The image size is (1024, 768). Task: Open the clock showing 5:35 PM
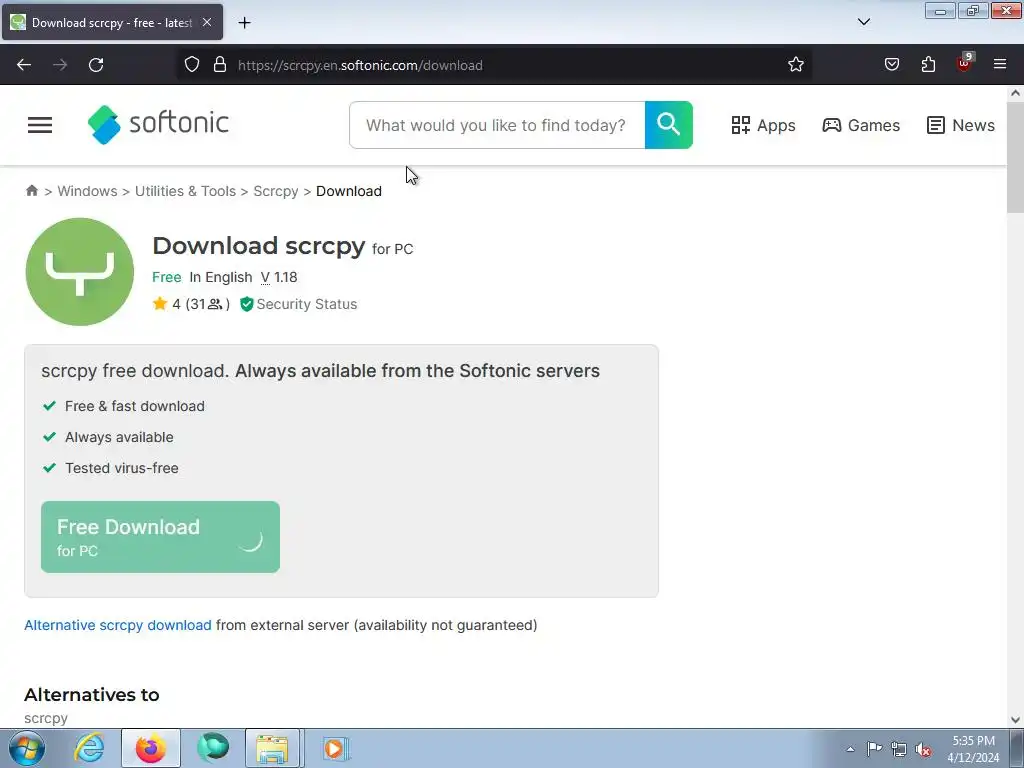pyautogui.click(x=973, y=749)
